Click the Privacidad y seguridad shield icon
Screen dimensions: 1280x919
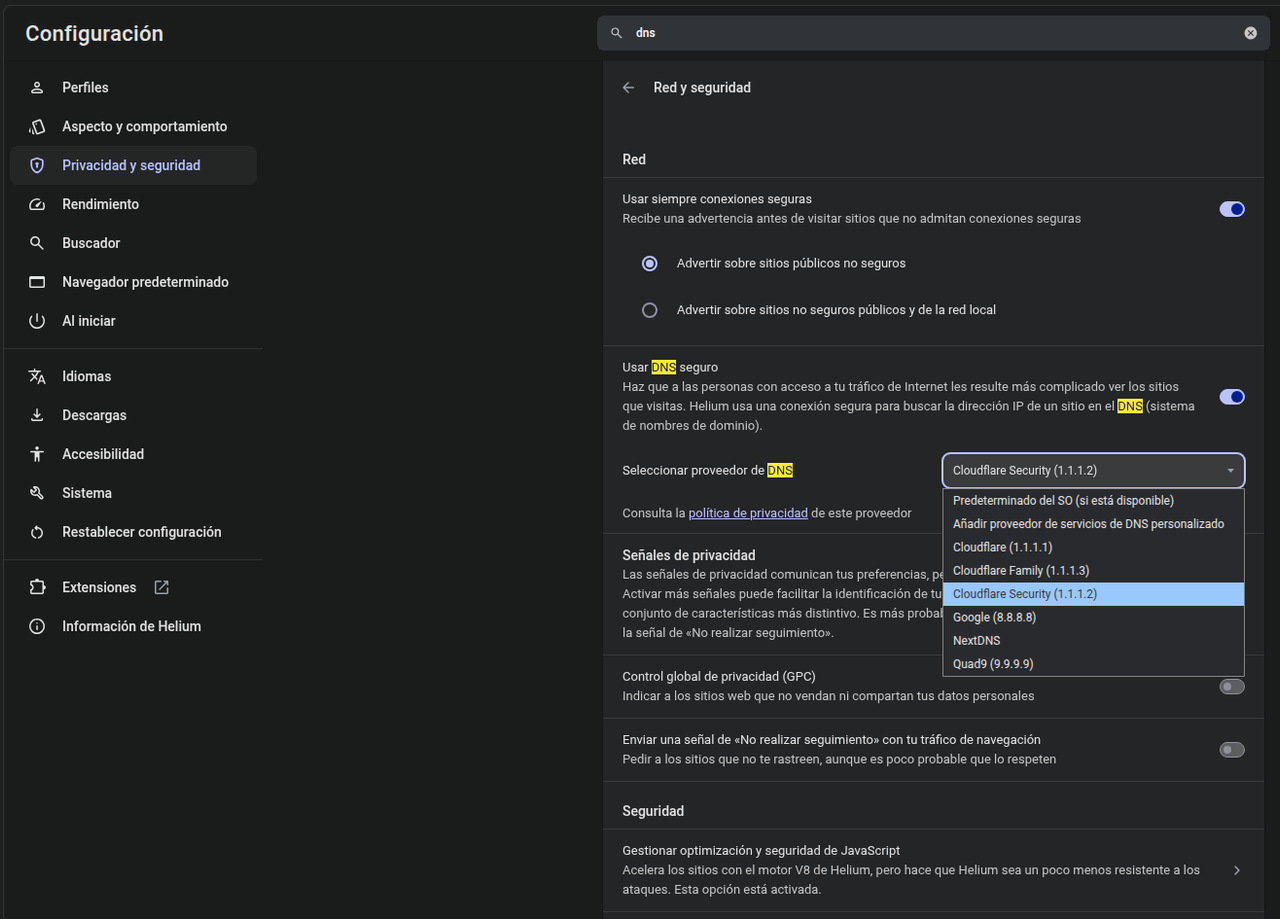pyautogui.click(x=37, y=166)
